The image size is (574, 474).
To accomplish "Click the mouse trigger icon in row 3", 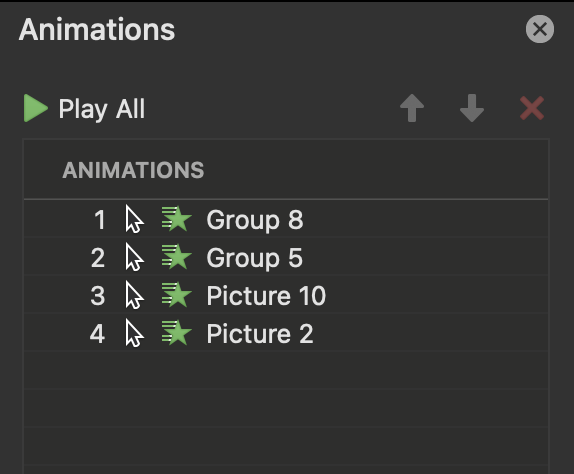I will pyautogui.click(x=134, y=295).
